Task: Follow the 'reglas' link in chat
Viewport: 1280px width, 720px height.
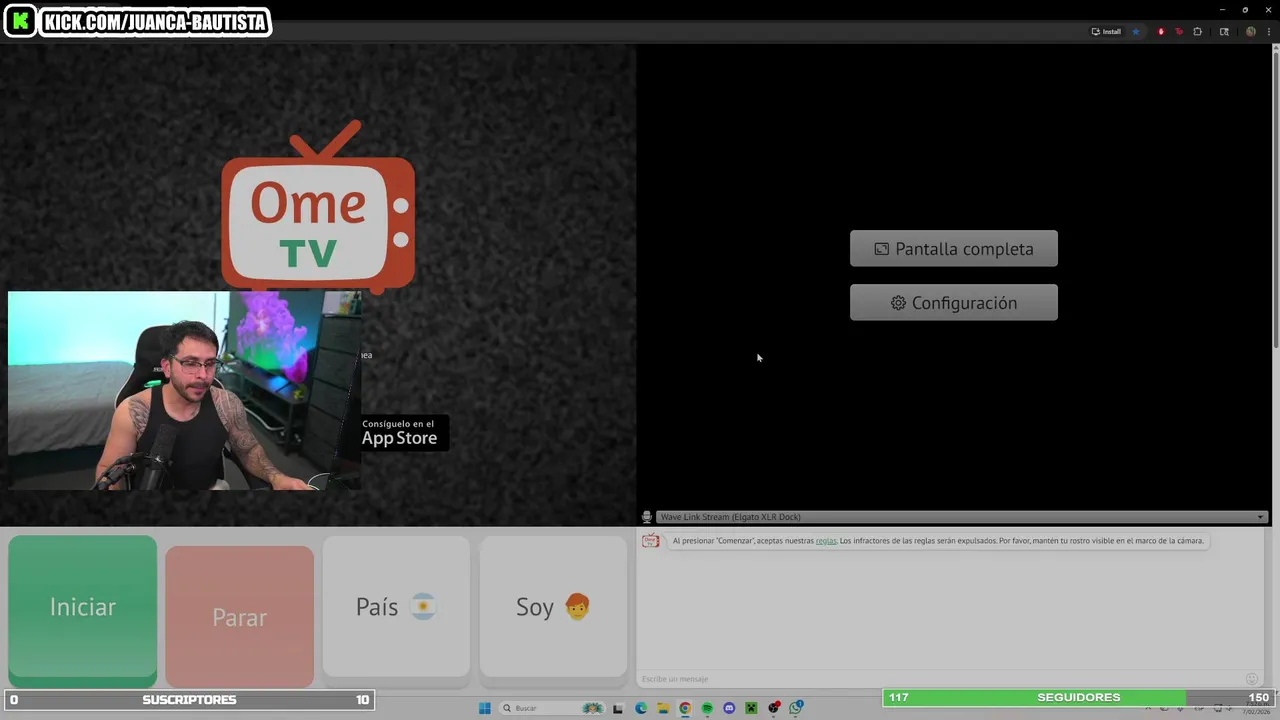Action: (826, 541)
